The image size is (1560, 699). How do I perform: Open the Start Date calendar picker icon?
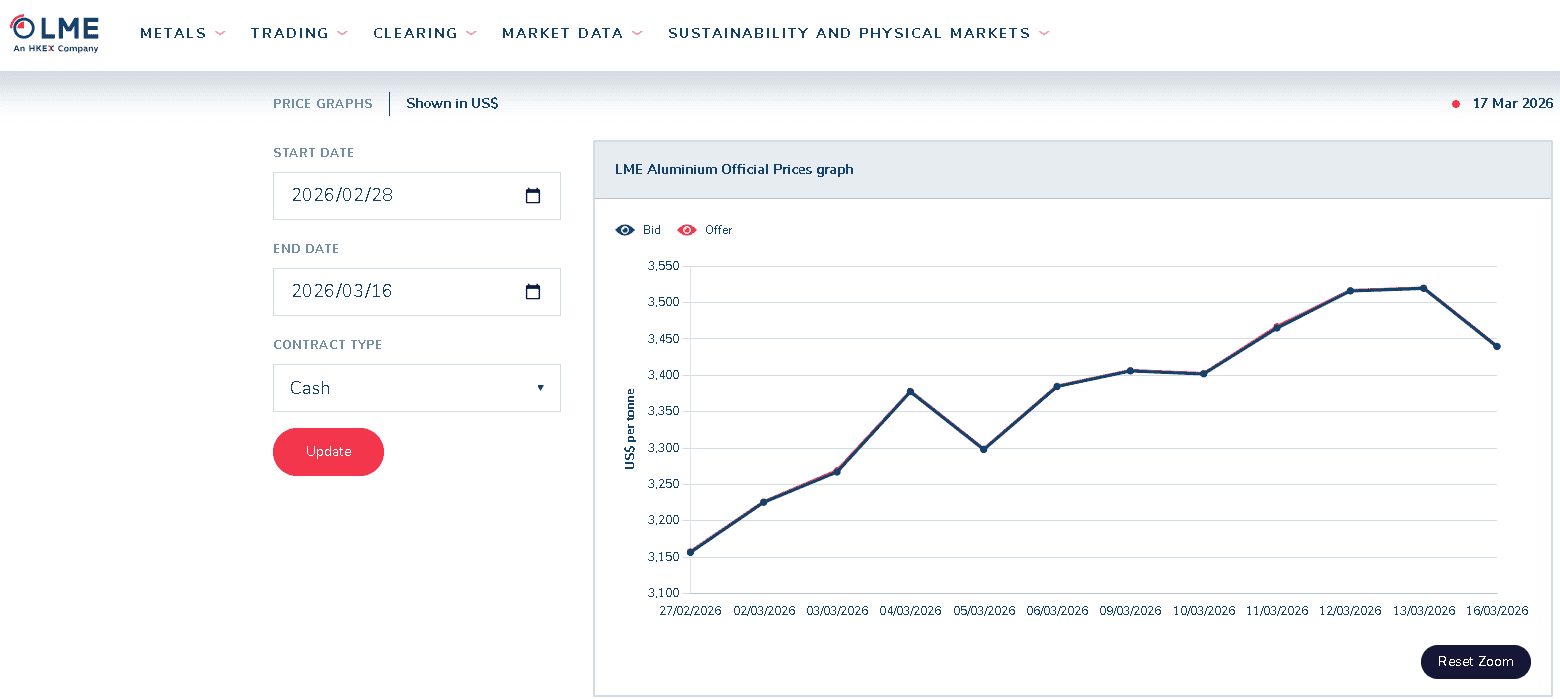click(533, 196)
